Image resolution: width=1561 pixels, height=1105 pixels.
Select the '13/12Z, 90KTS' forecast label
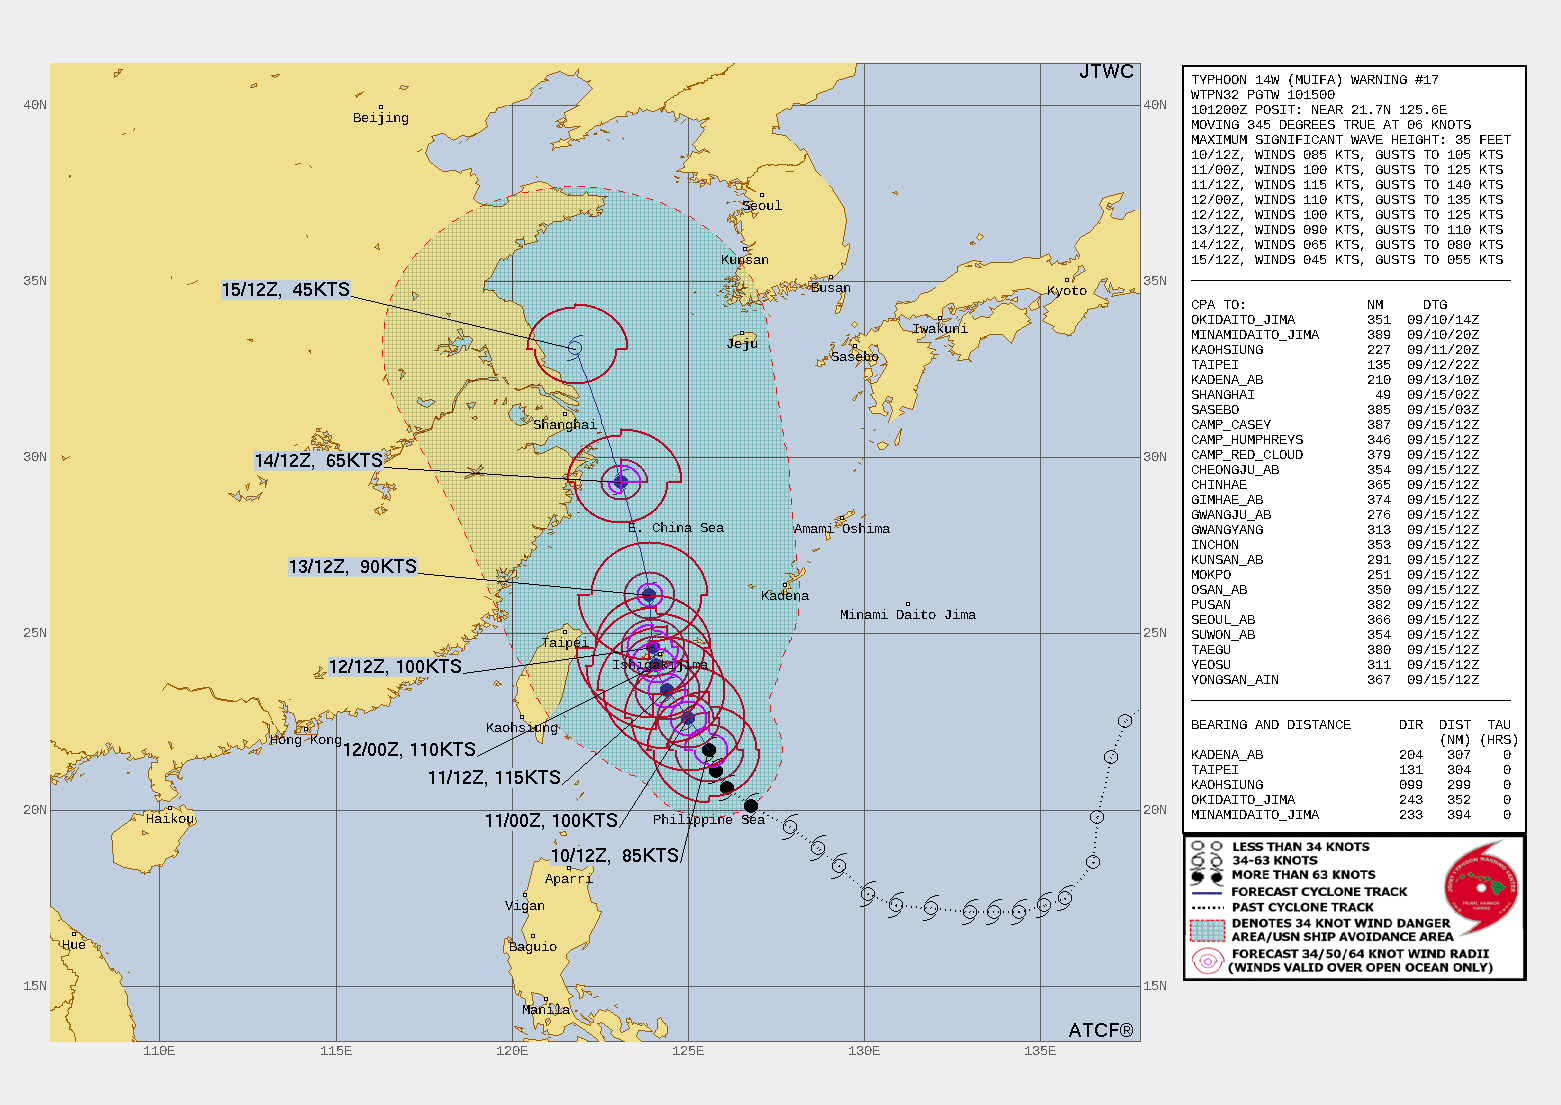pos(353,567)
